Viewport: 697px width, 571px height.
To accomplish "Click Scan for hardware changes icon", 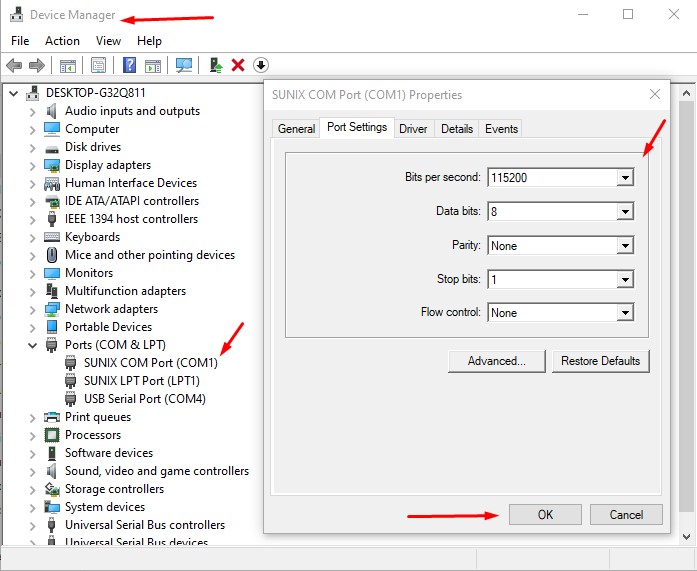I will (184, 65).
